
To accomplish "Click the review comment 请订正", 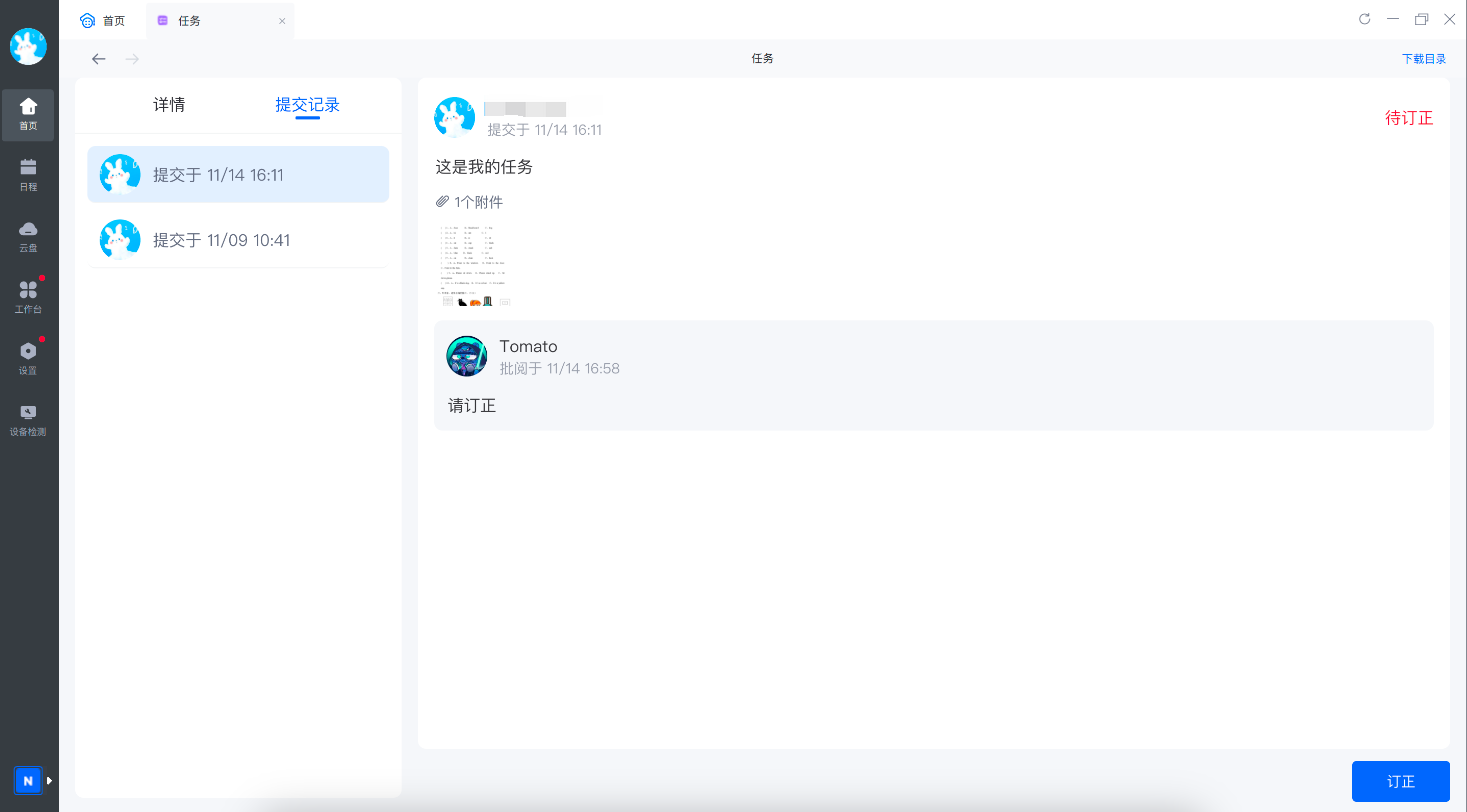I will pos(472,406).
